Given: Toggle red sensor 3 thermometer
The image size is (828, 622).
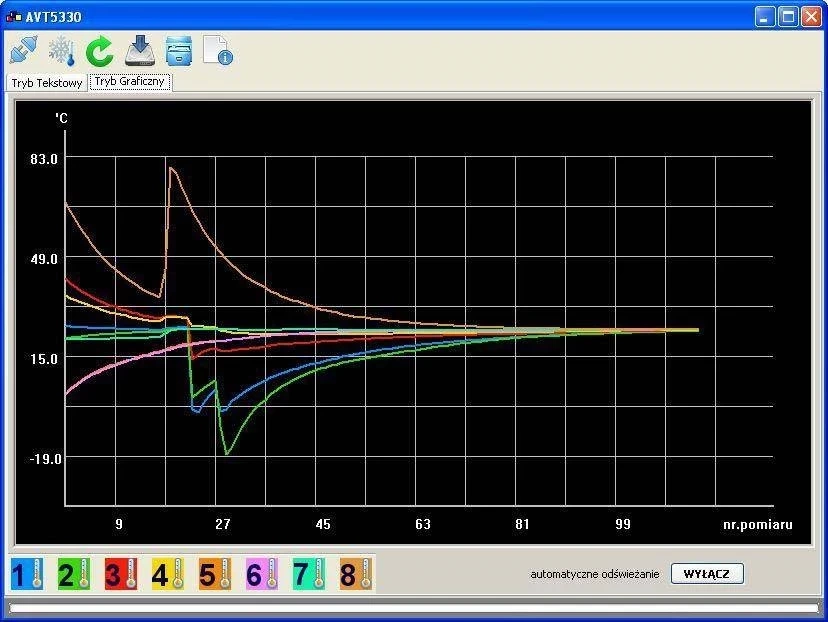Looking at the screenshot, I should 121,574.
